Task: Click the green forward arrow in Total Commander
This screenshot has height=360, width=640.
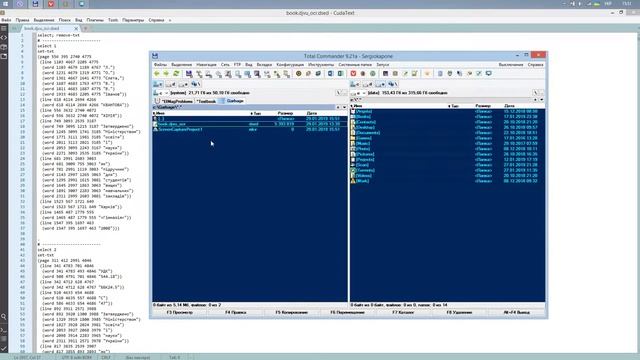Action: pos(166,74)
